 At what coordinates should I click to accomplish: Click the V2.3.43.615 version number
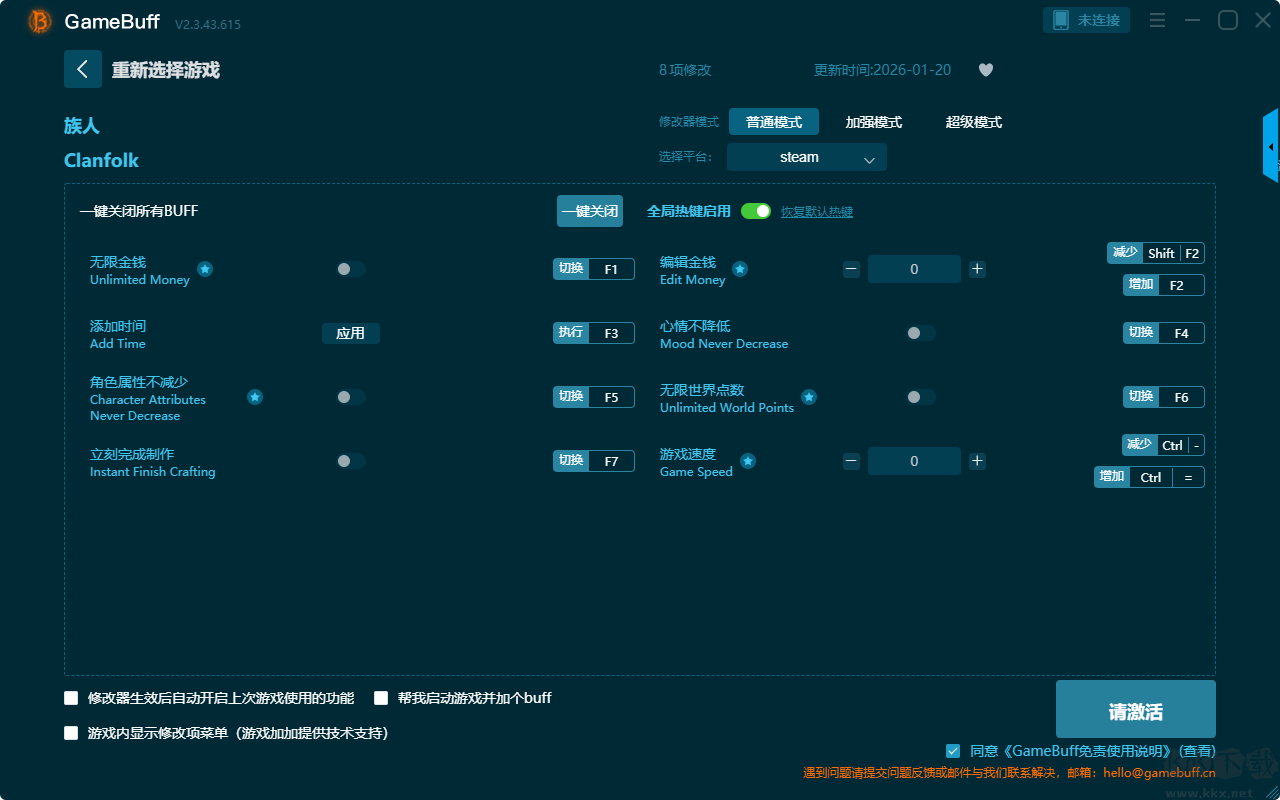[208, 24]
